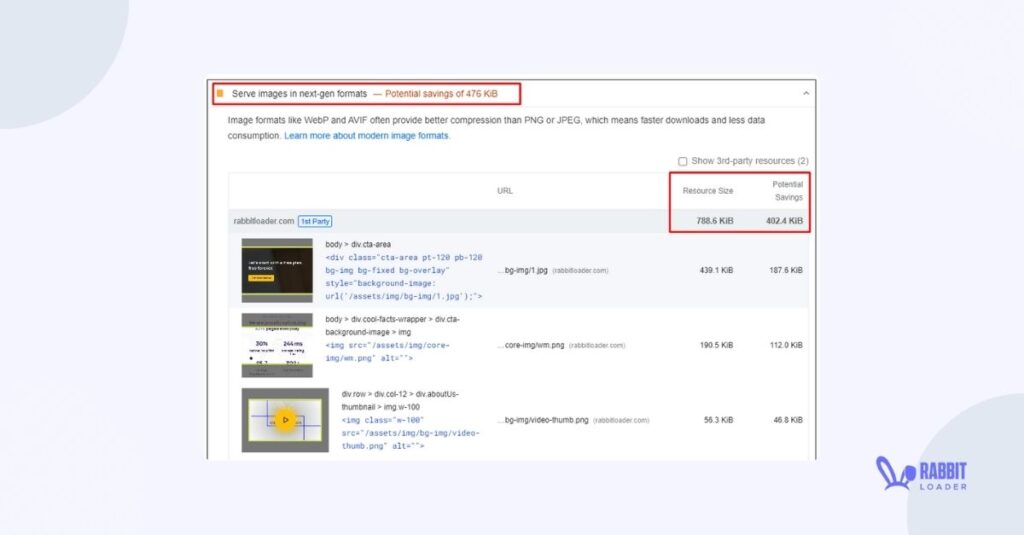
Task: Click the Potential Savings column header
Action: (x=788, y=191)
